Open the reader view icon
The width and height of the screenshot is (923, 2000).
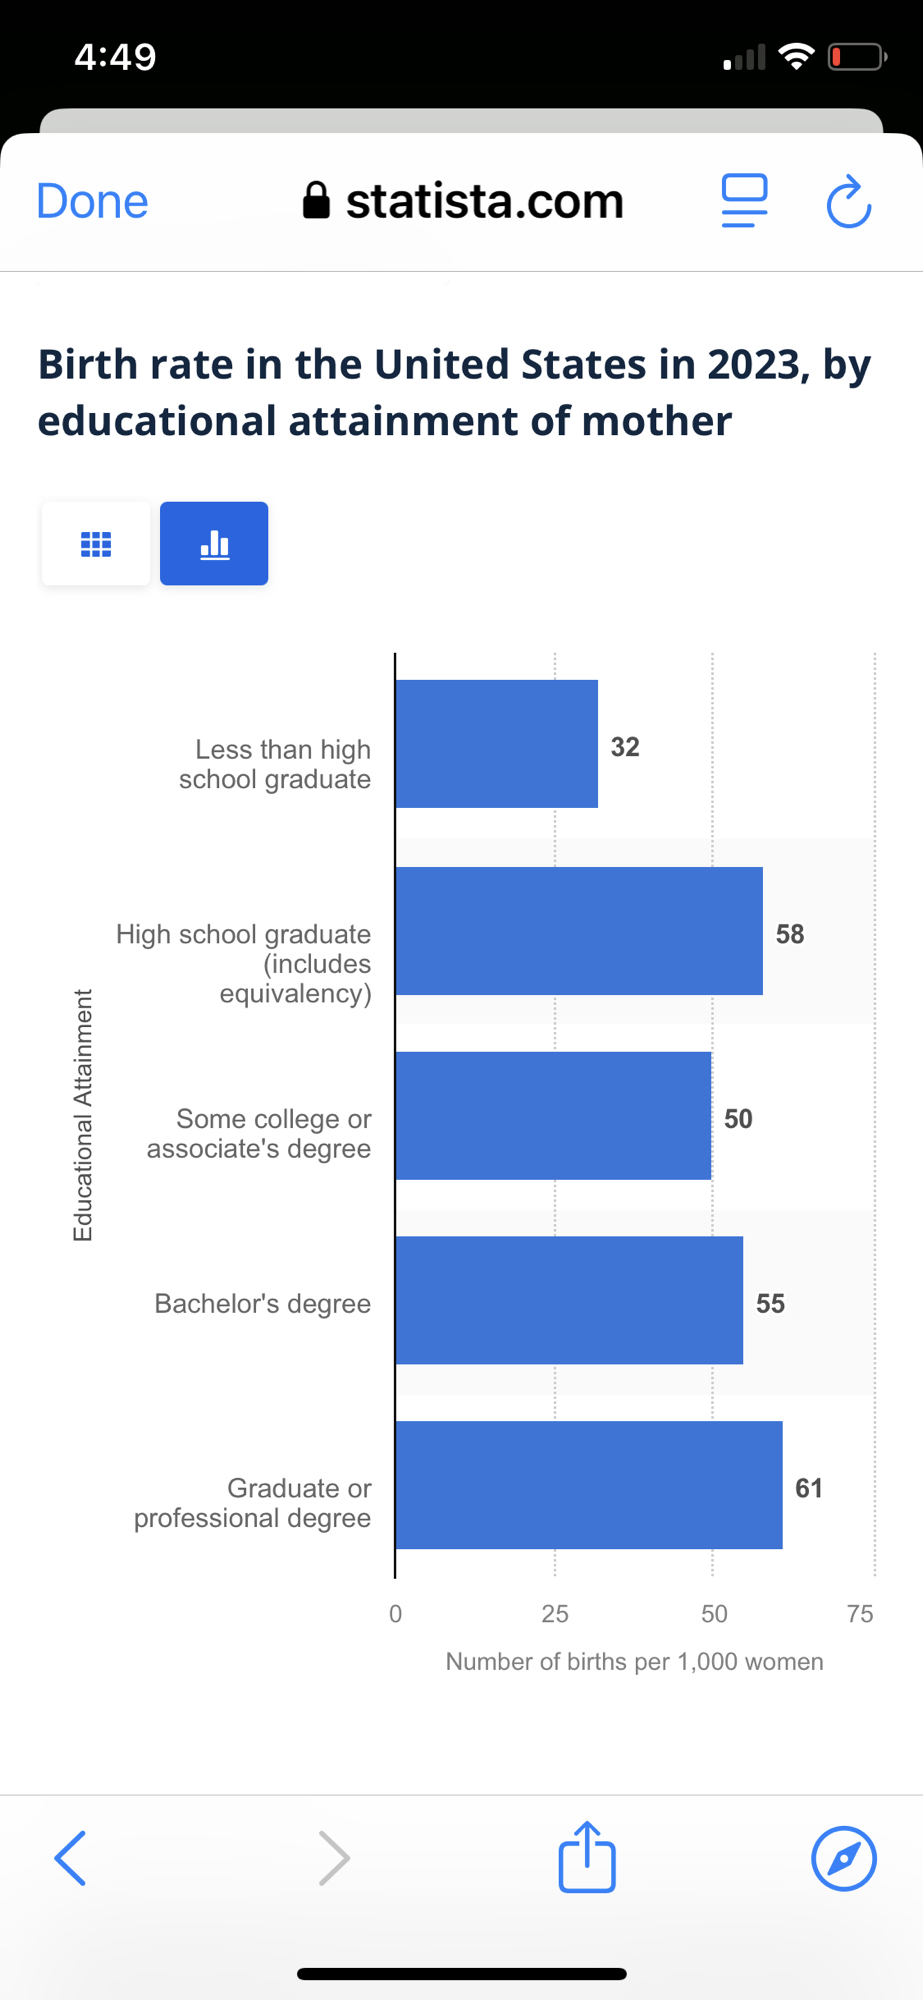click(744, 201)
